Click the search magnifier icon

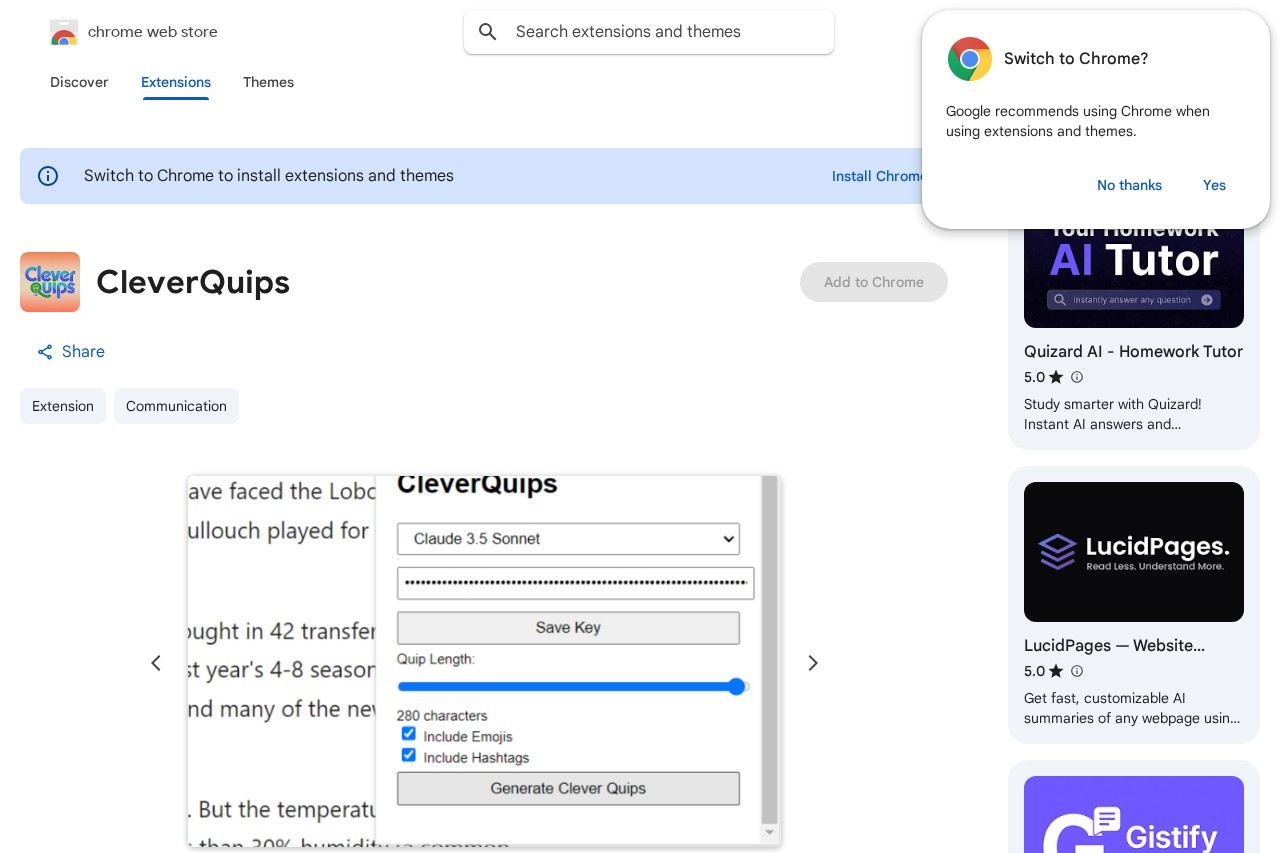tap(488, 32)
